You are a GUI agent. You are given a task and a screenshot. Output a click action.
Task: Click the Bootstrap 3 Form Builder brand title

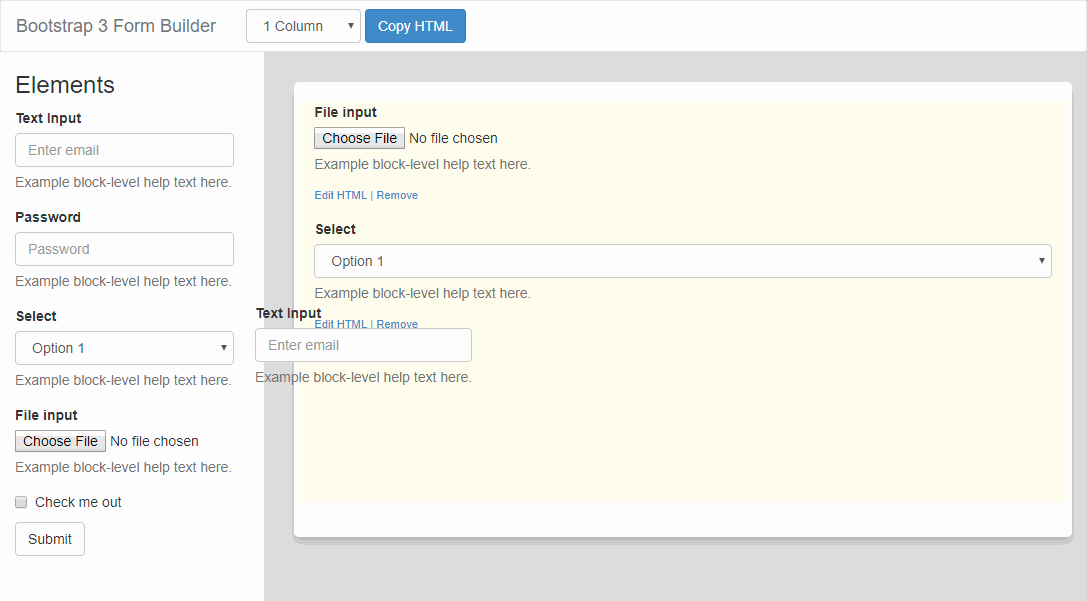tap(116, 26)
